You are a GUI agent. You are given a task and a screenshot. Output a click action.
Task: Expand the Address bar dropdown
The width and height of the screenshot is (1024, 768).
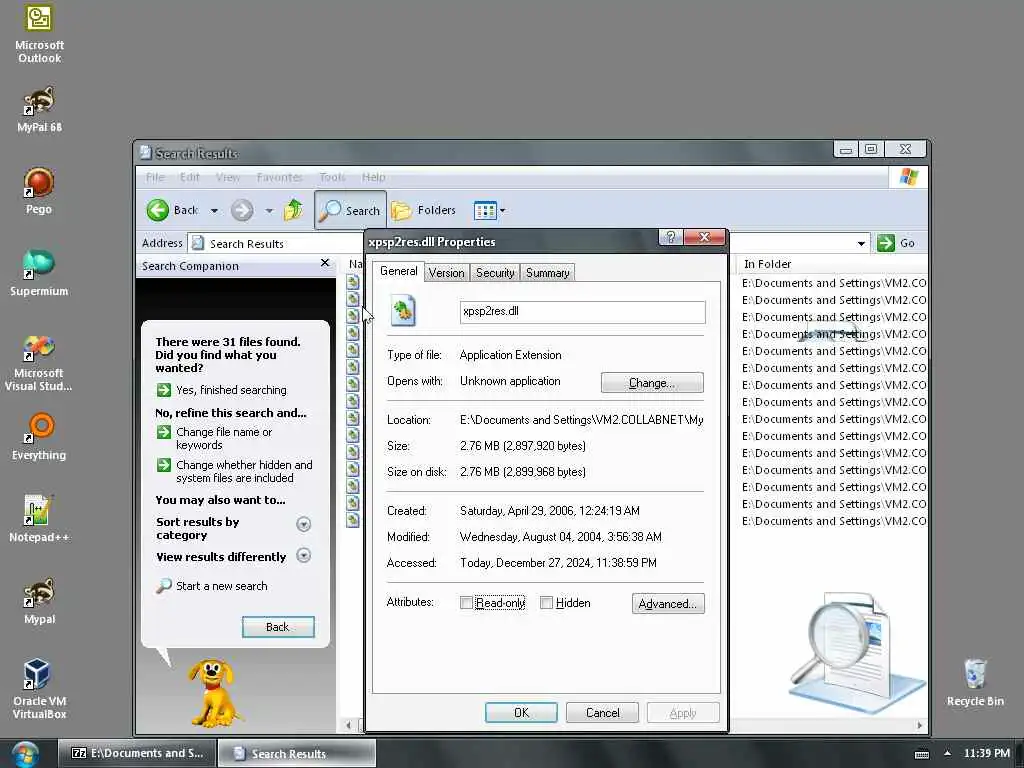861,244
